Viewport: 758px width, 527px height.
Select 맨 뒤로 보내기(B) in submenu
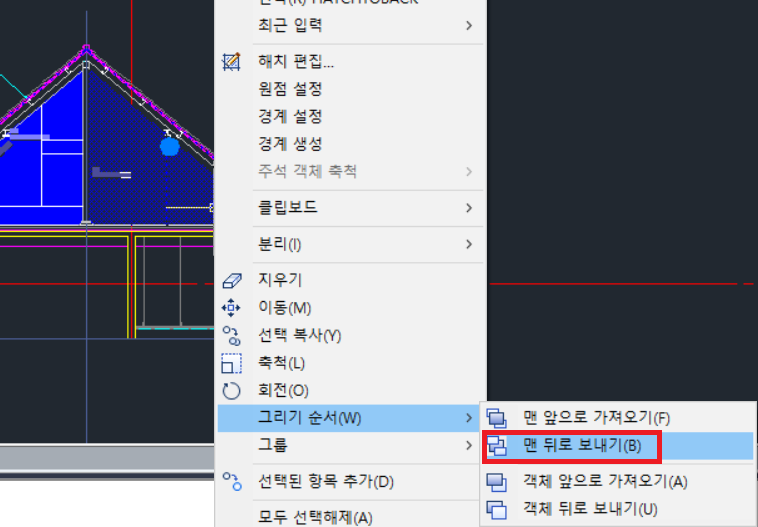point(618,446)
